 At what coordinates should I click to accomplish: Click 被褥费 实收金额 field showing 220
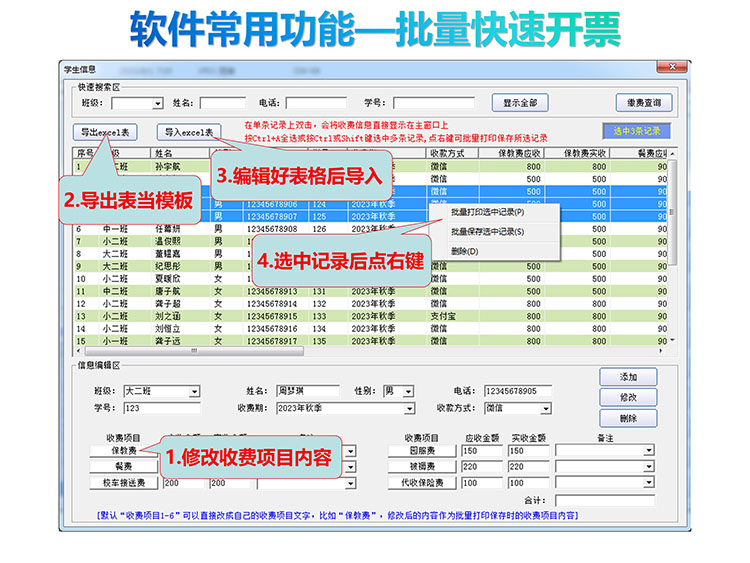pyautogui.click(x=528, y=466)
